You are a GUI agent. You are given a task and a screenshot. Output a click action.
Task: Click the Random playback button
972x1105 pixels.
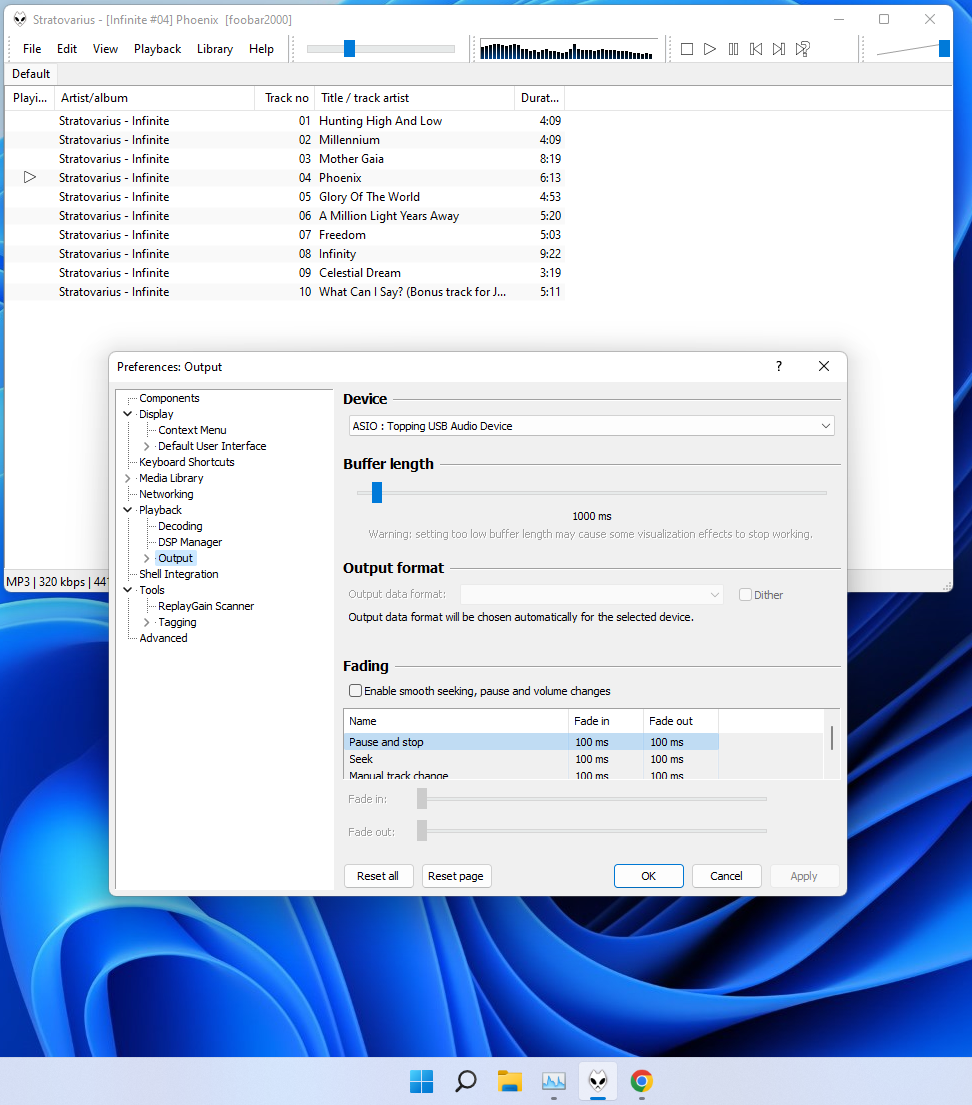802,49
